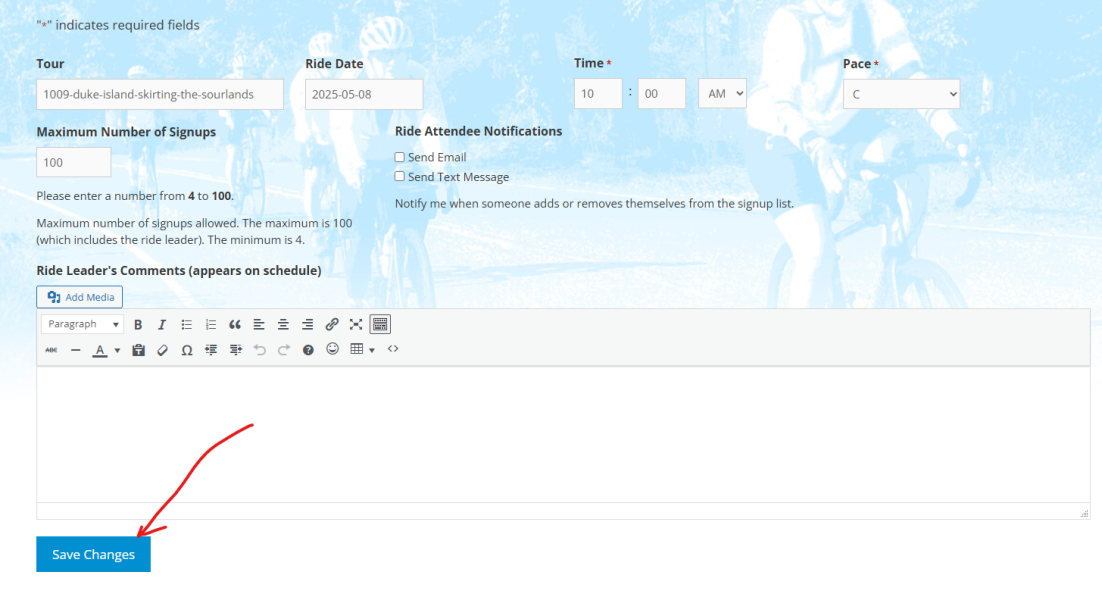
Task: Toggle bold formatting in the editor
Action: 138,324
